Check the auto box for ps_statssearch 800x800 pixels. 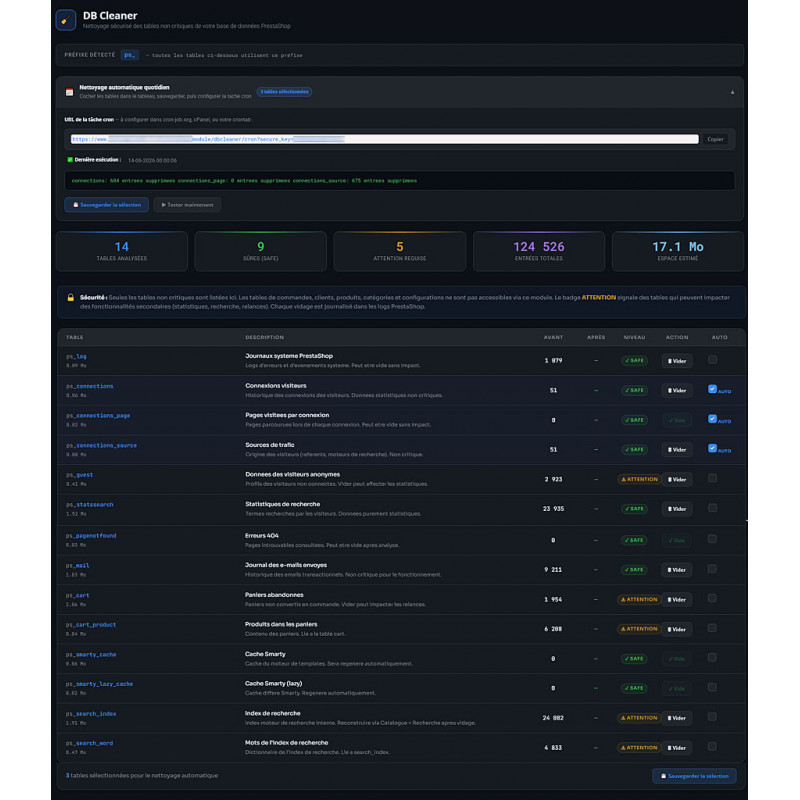tap(712, 508)
